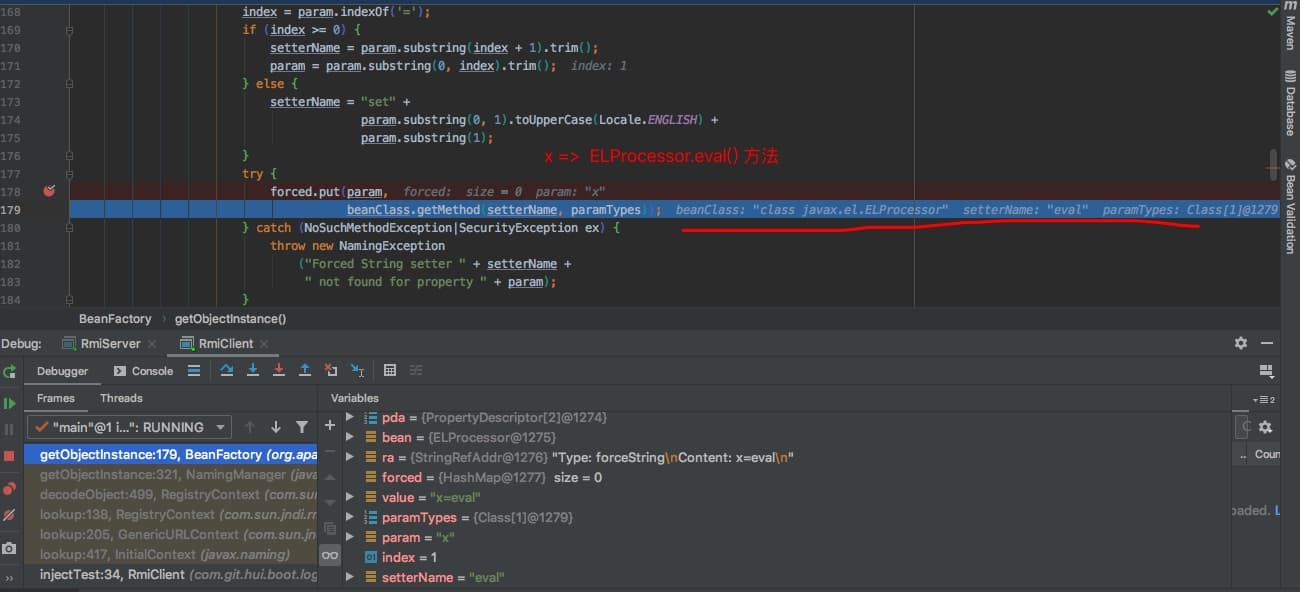Expand the bean ELProcessor variable
This screenshot has height=592, width=1300.
coord(349,437)
